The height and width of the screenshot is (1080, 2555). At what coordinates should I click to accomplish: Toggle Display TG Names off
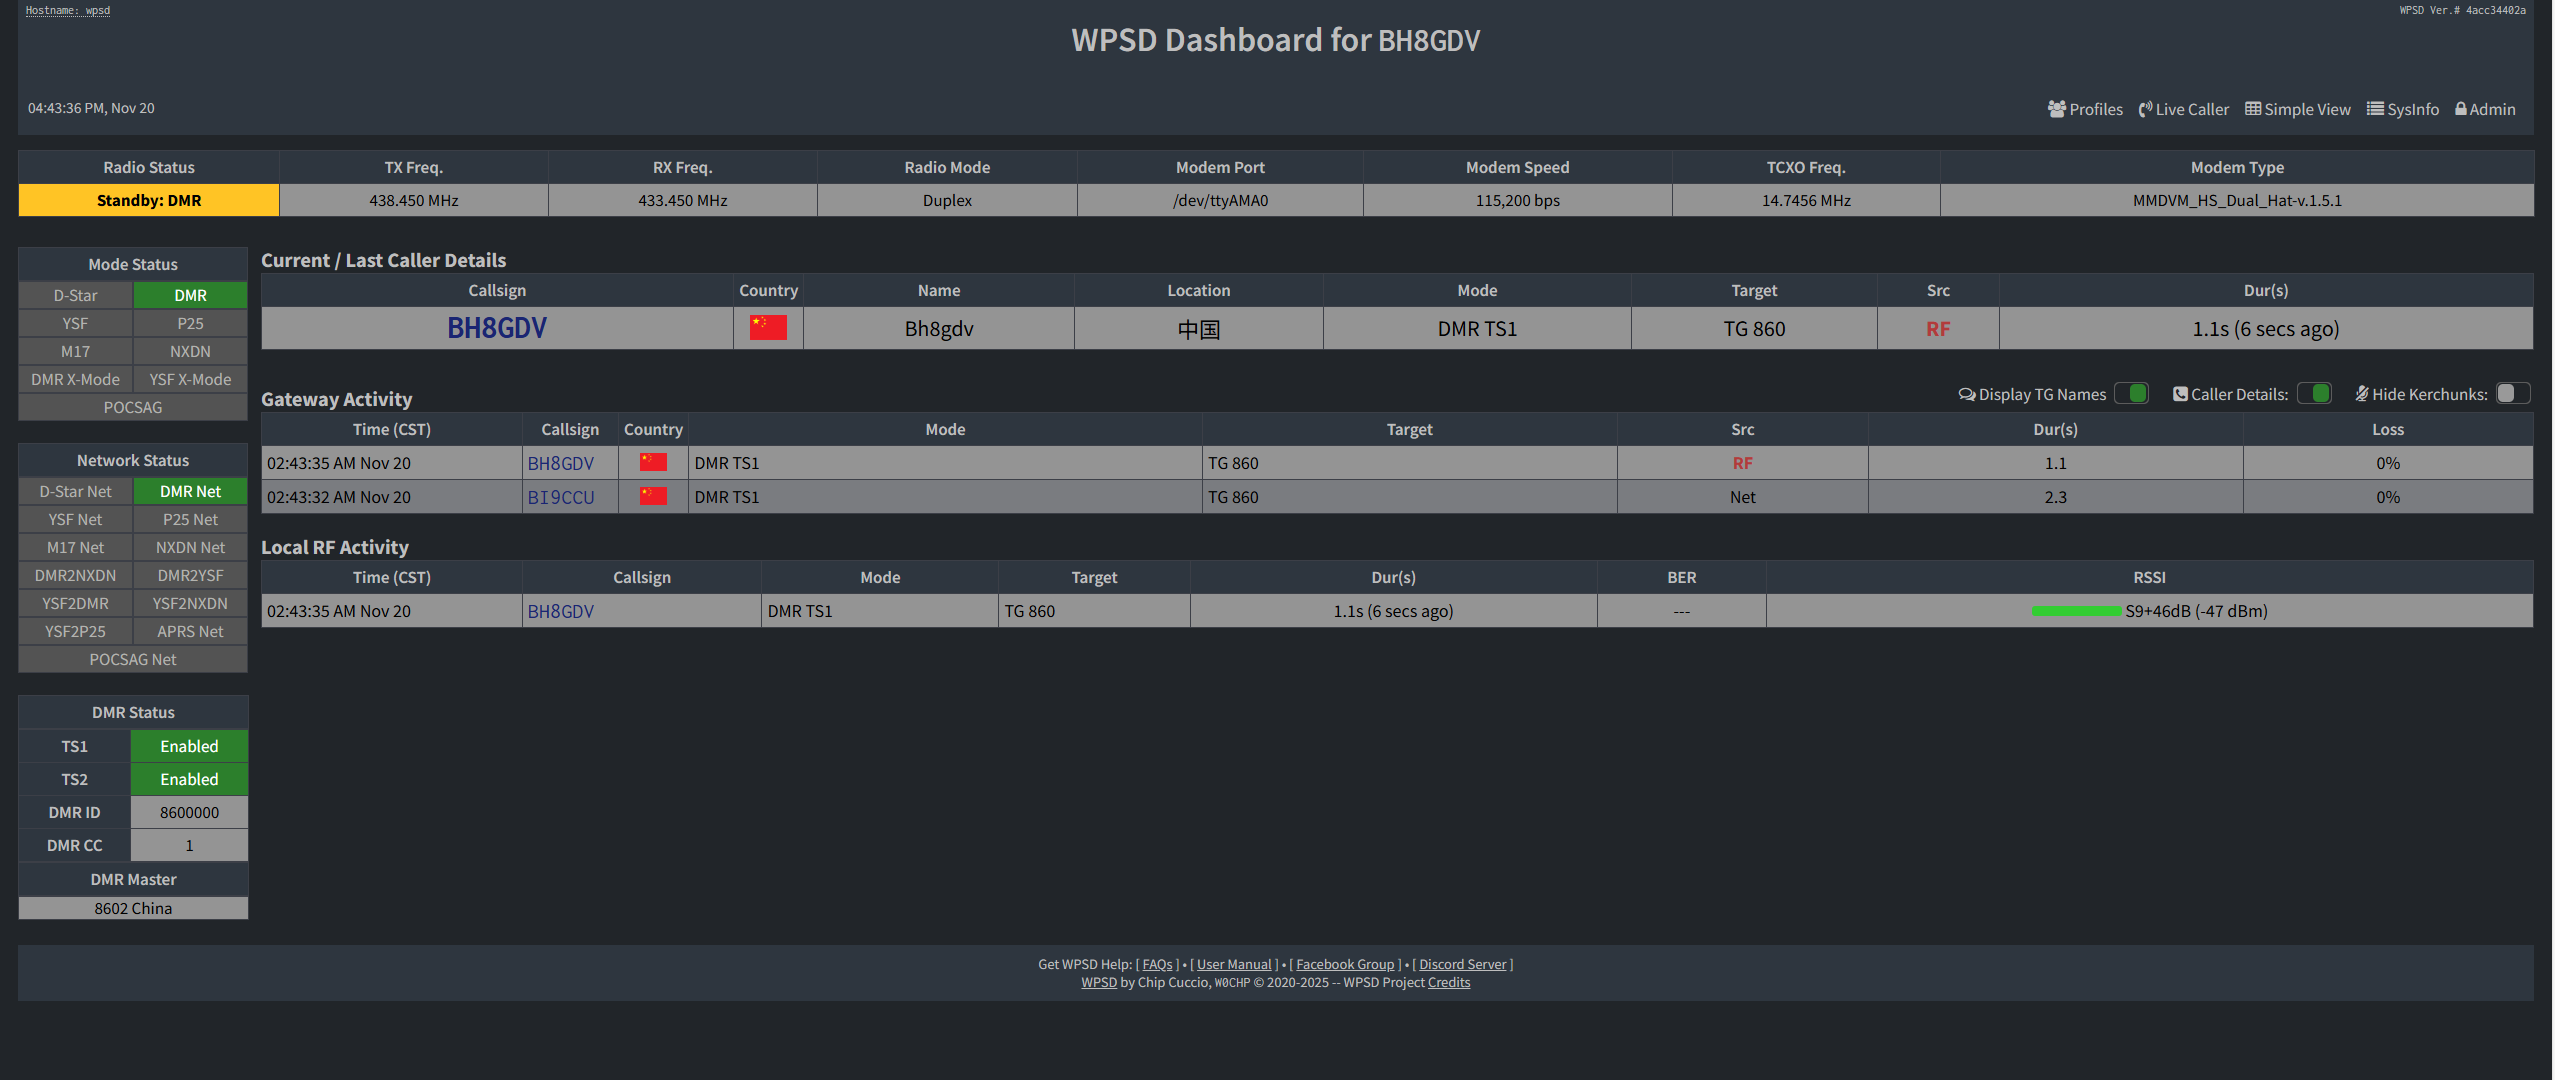click(2131, 393)
